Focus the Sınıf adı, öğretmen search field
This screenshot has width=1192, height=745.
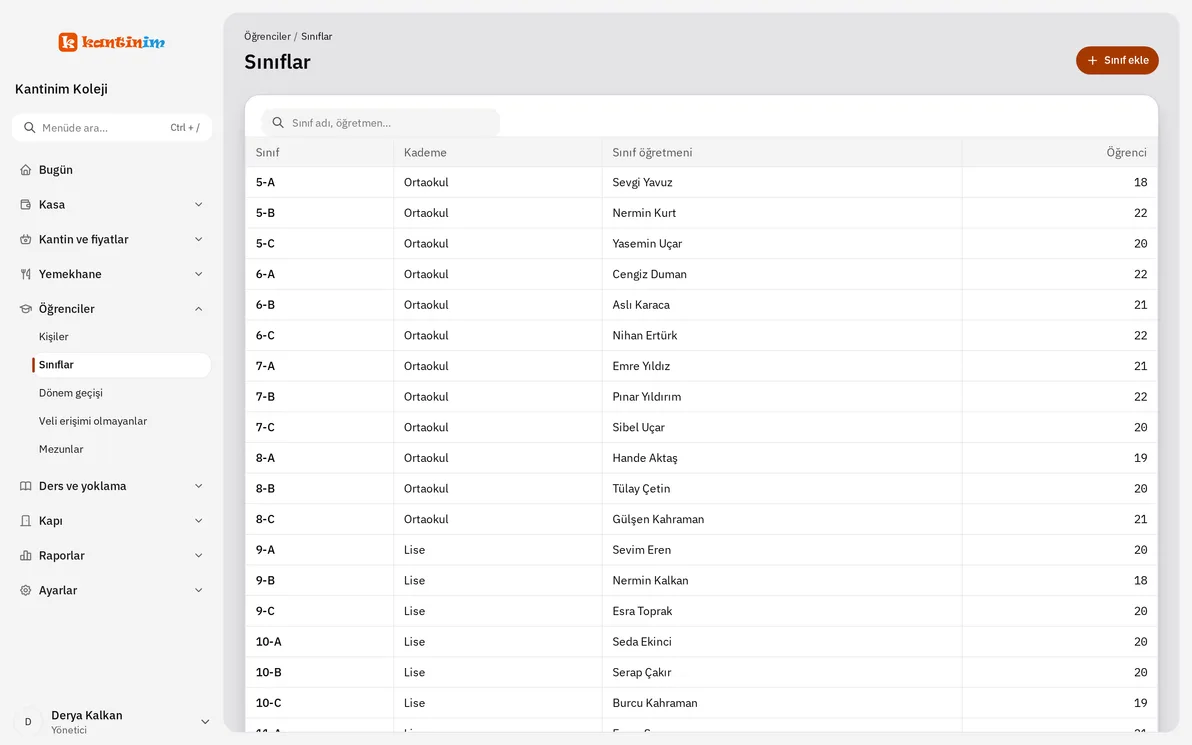point(381,122)
